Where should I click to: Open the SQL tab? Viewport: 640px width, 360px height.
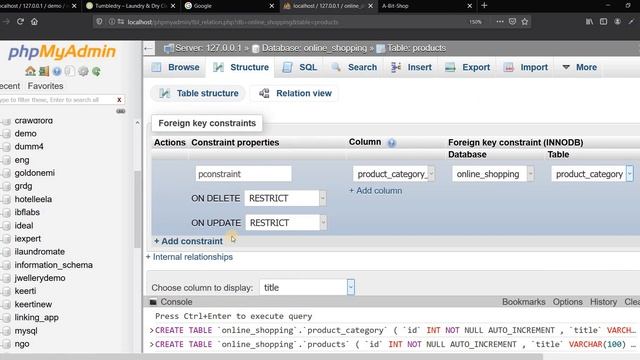(300, 67)
